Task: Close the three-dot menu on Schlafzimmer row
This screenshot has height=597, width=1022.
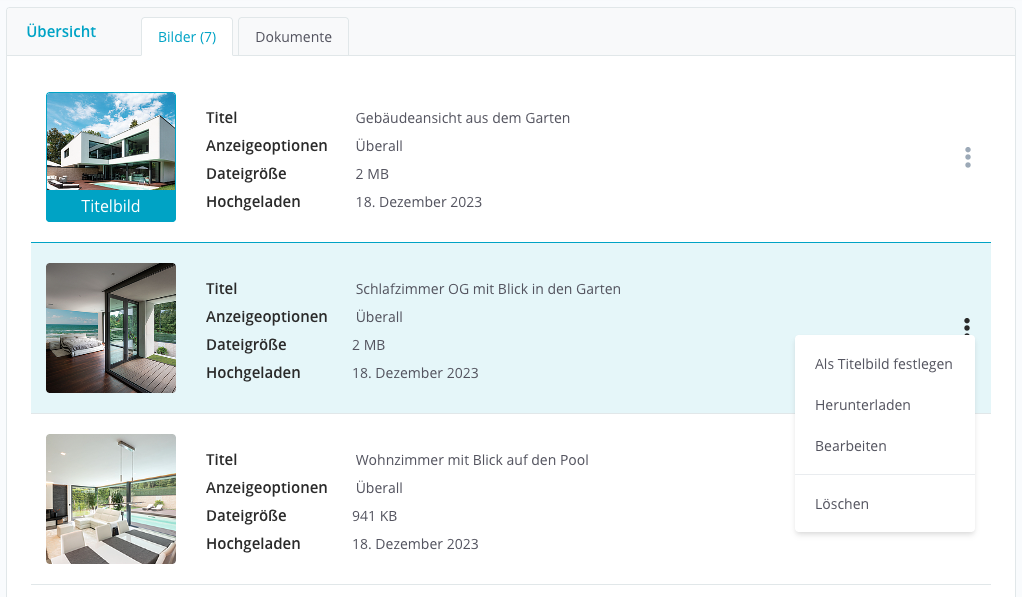Action: 967,325
